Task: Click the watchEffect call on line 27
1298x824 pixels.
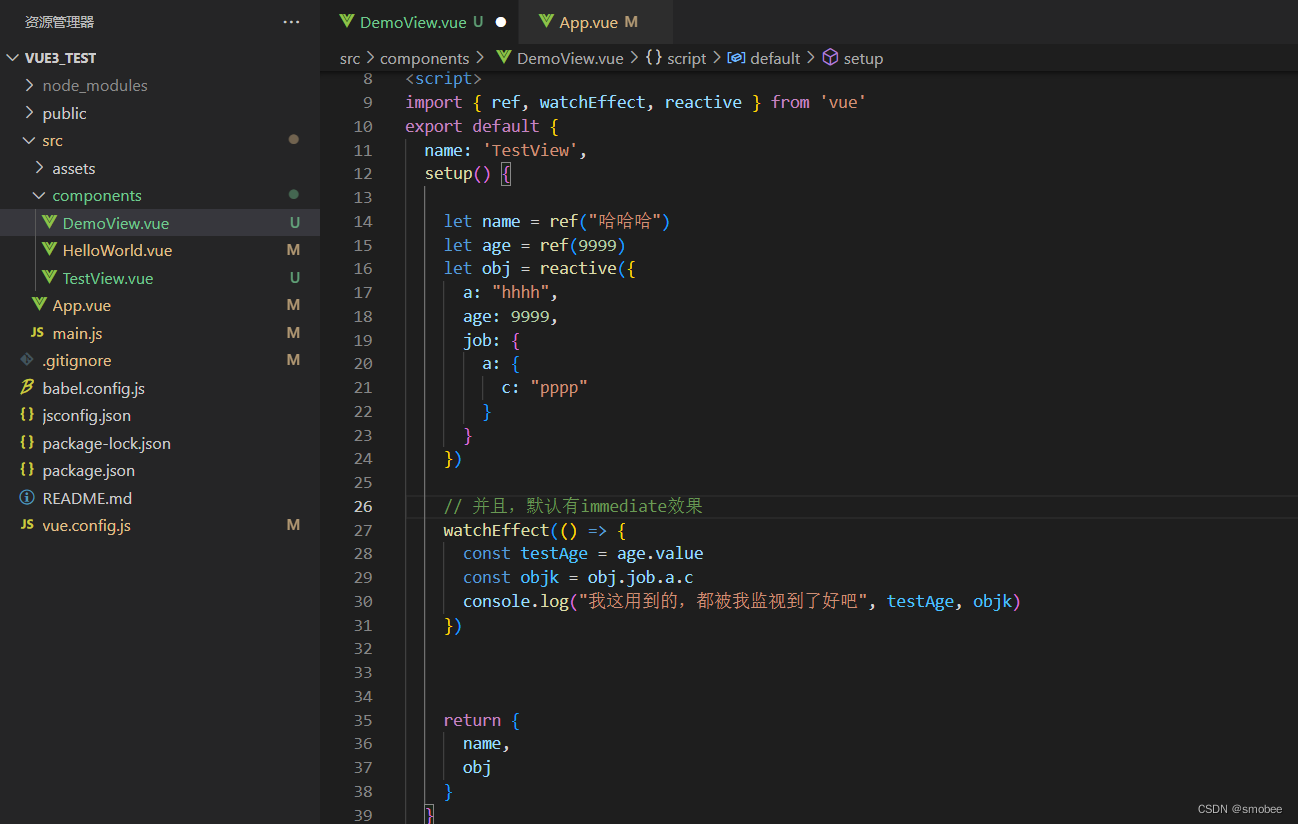Action: pyautogui.click(x=496, y=530)
